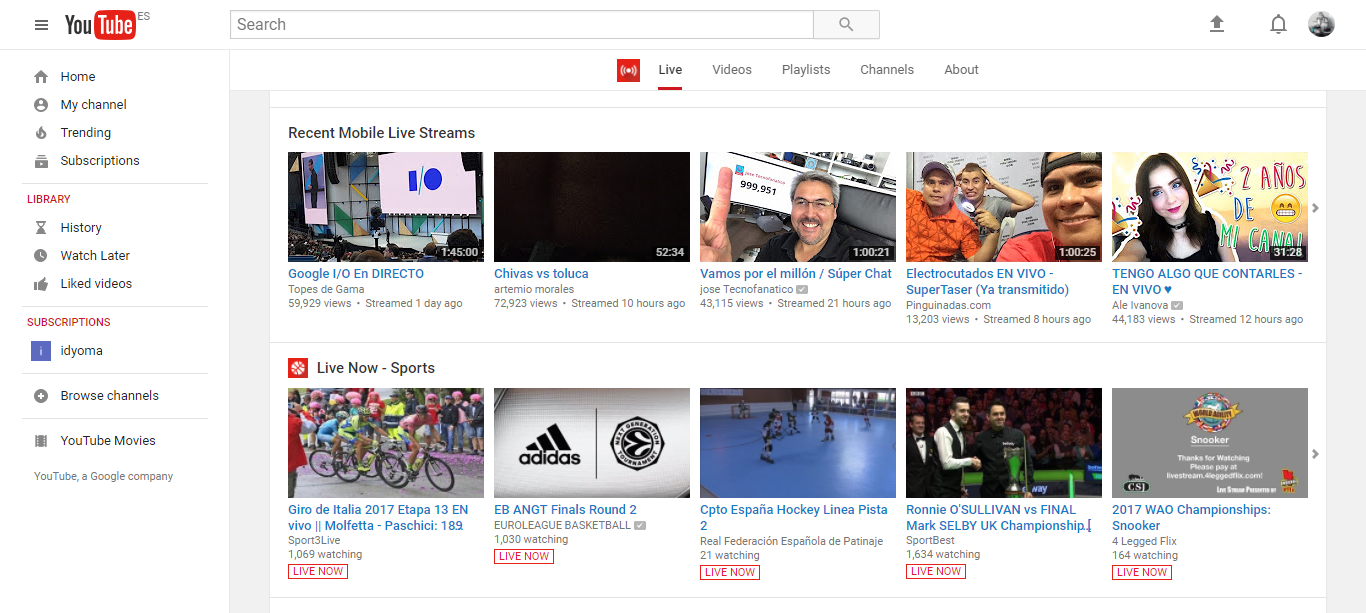Open EUROLEAGUE BASKETBALL channel
This screenshot has height=613, width=1366.
(x=562, y=525)
